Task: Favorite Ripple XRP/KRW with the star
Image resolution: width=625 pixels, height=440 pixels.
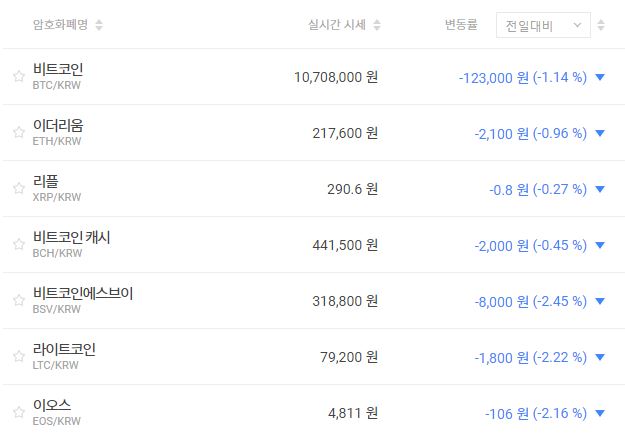Action: click(x=18, y=188)
